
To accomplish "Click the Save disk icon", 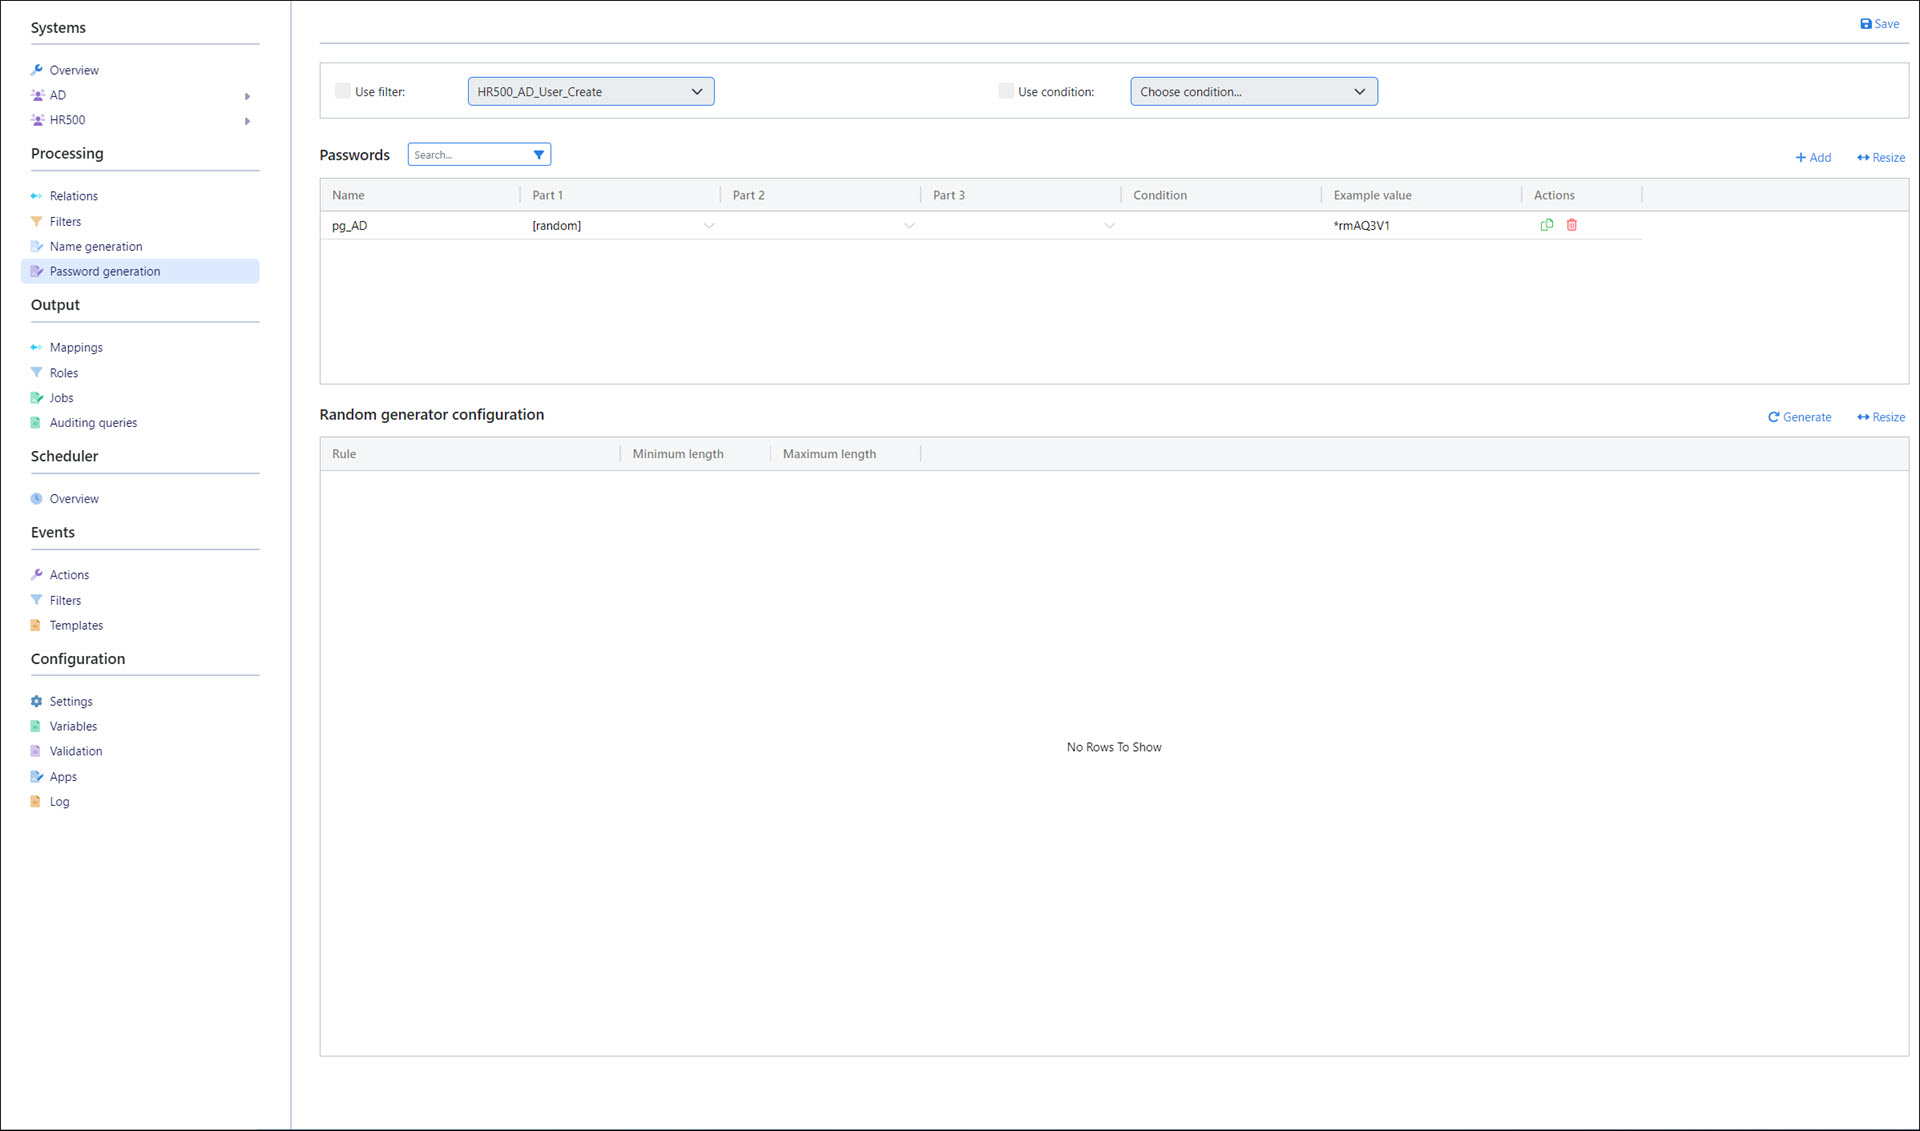I will 1866,24.
